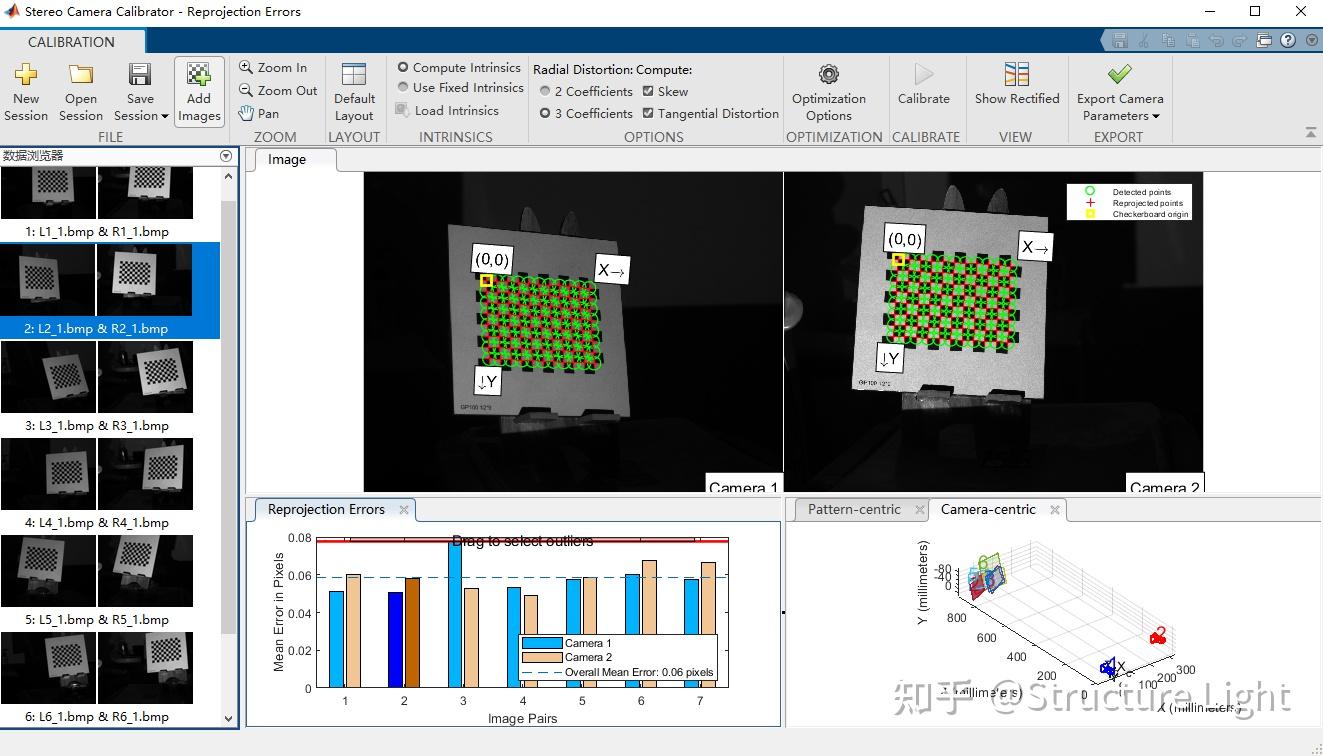The width and height of the screenshot is (1323, 756).
Task: Click the Camera 1 bar for image pair 2
Action: coord(395,640)
